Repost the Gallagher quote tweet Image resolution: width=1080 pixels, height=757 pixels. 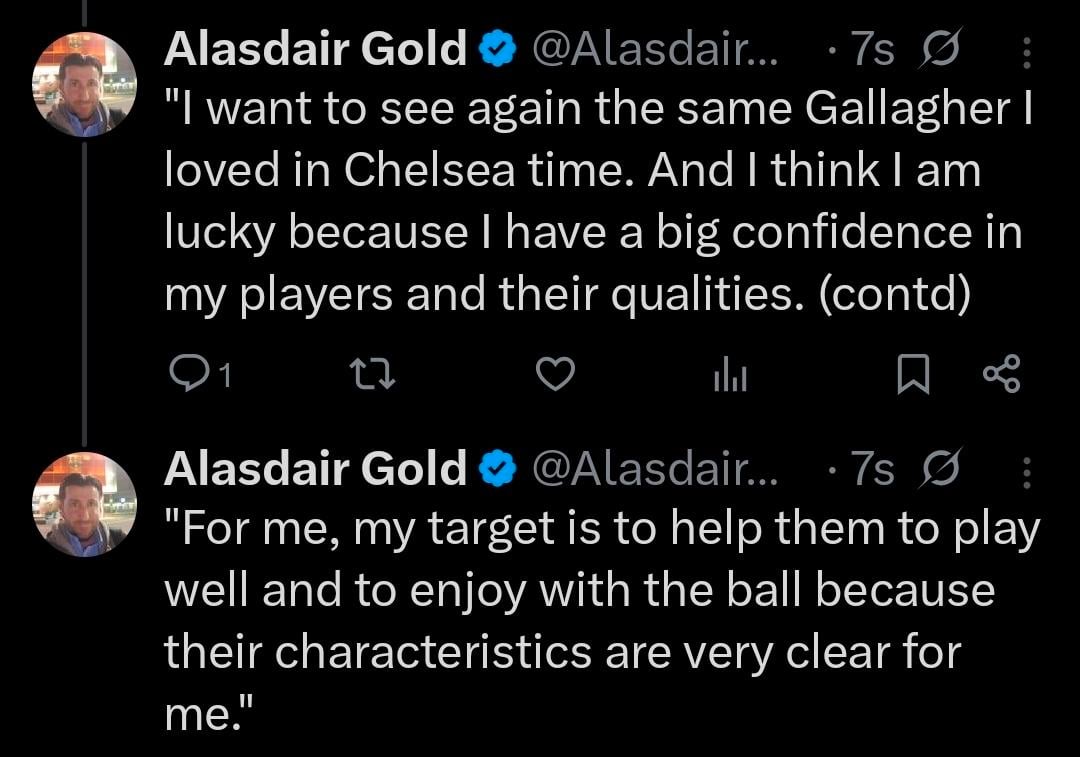tap(375, 375)
